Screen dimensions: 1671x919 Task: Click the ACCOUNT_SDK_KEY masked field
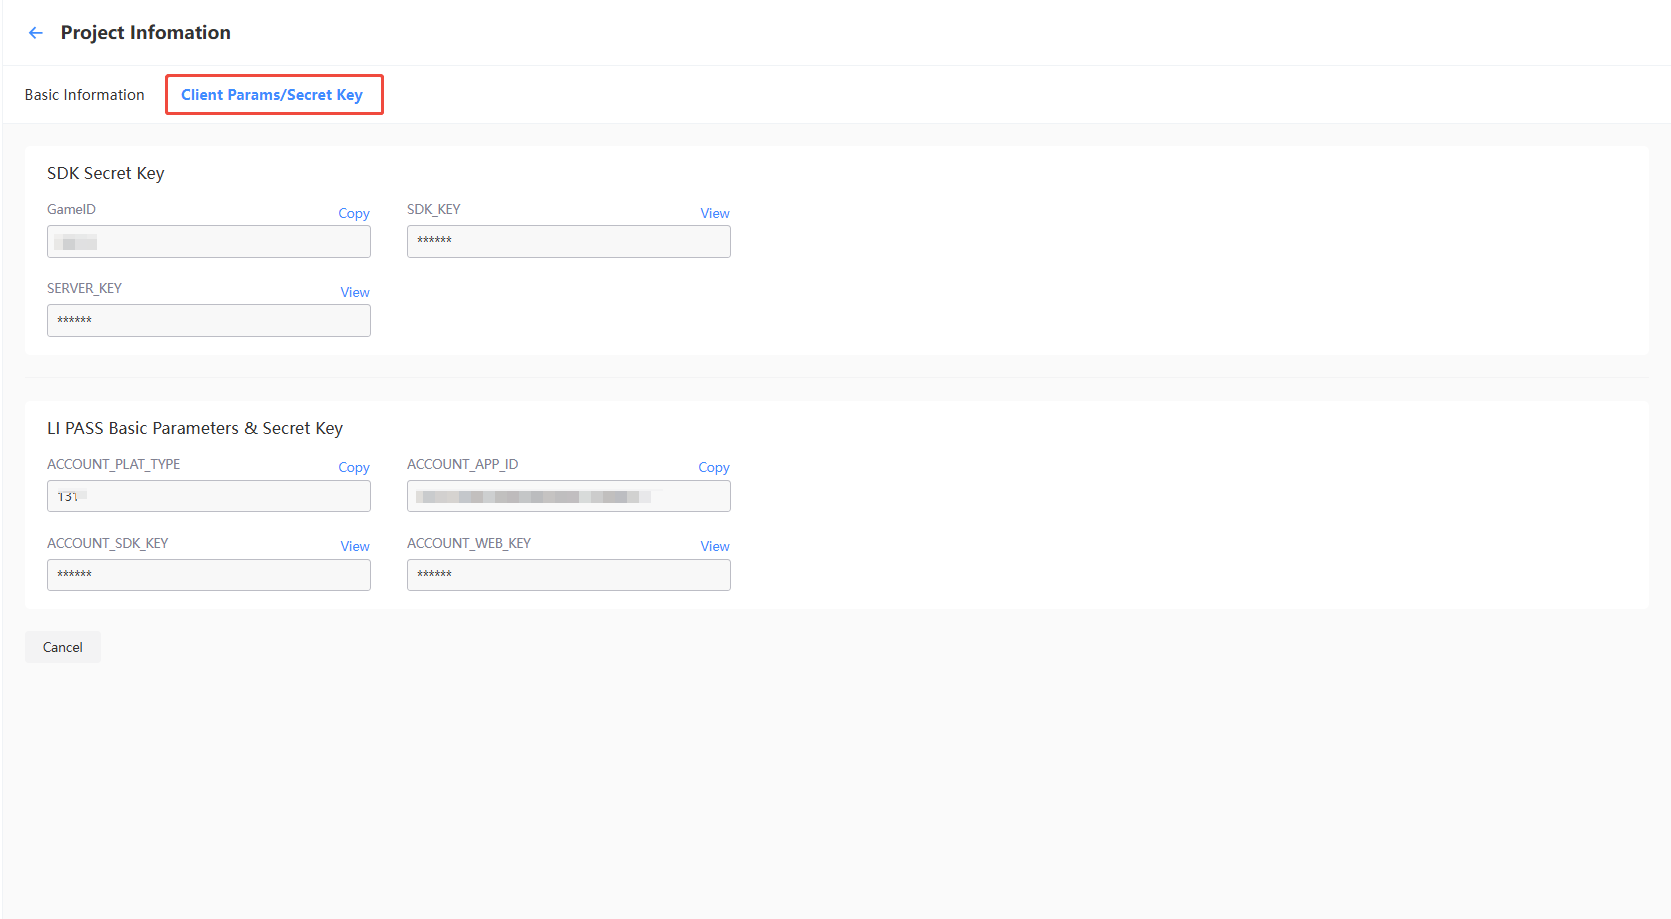208,574
